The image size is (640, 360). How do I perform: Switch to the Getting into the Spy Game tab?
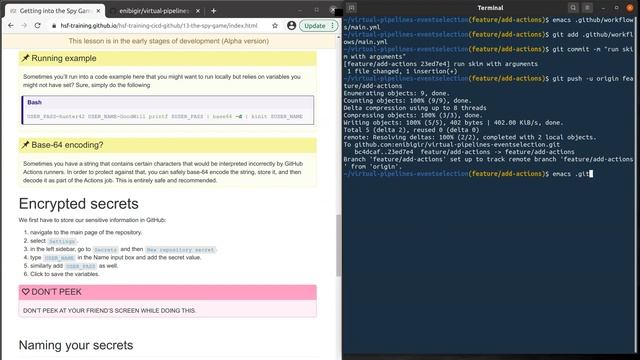pyautogui.click(x=55, y=11)
